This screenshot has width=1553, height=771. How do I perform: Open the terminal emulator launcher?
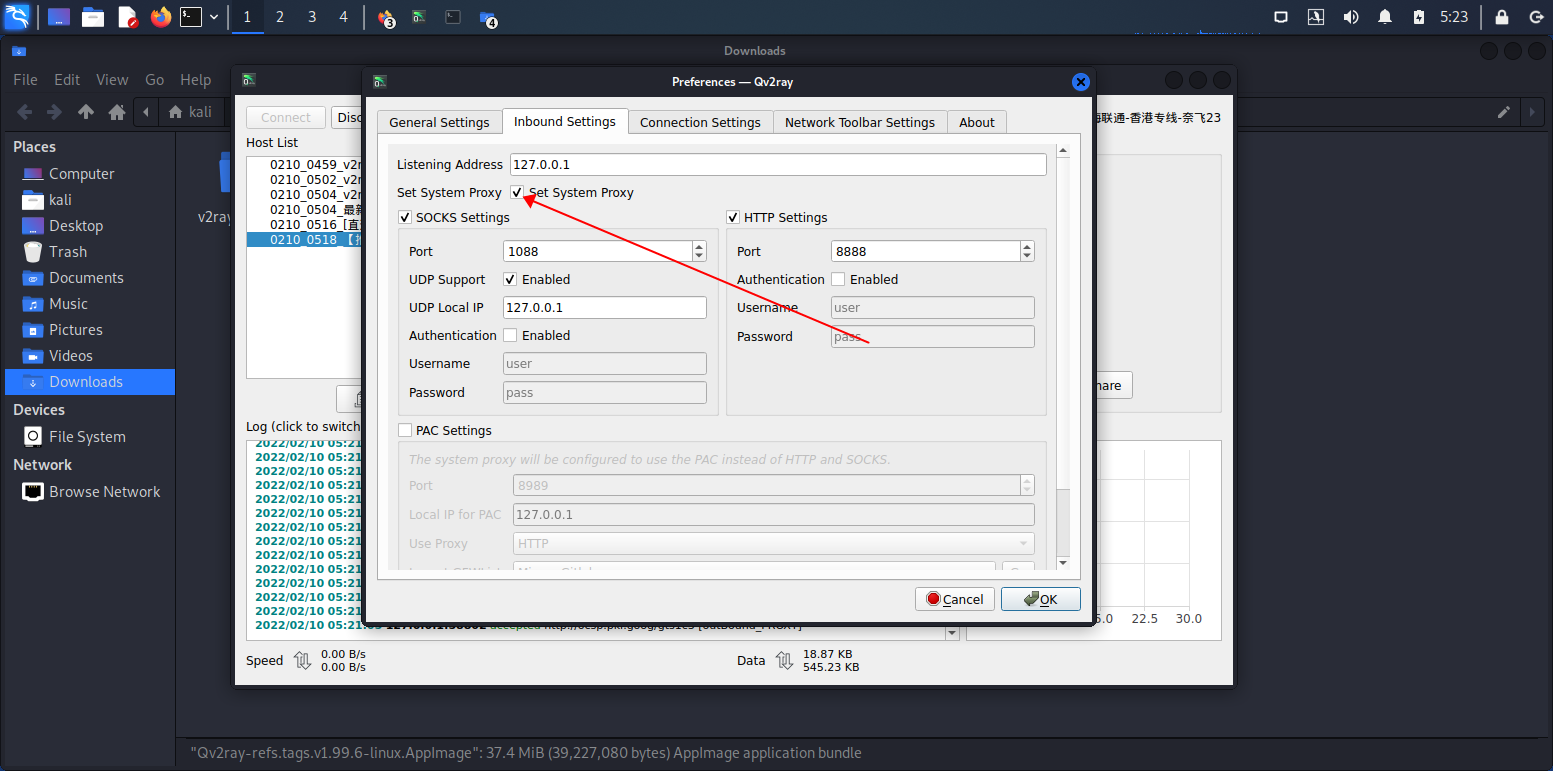pyautogui.click(x=191, y=17)
